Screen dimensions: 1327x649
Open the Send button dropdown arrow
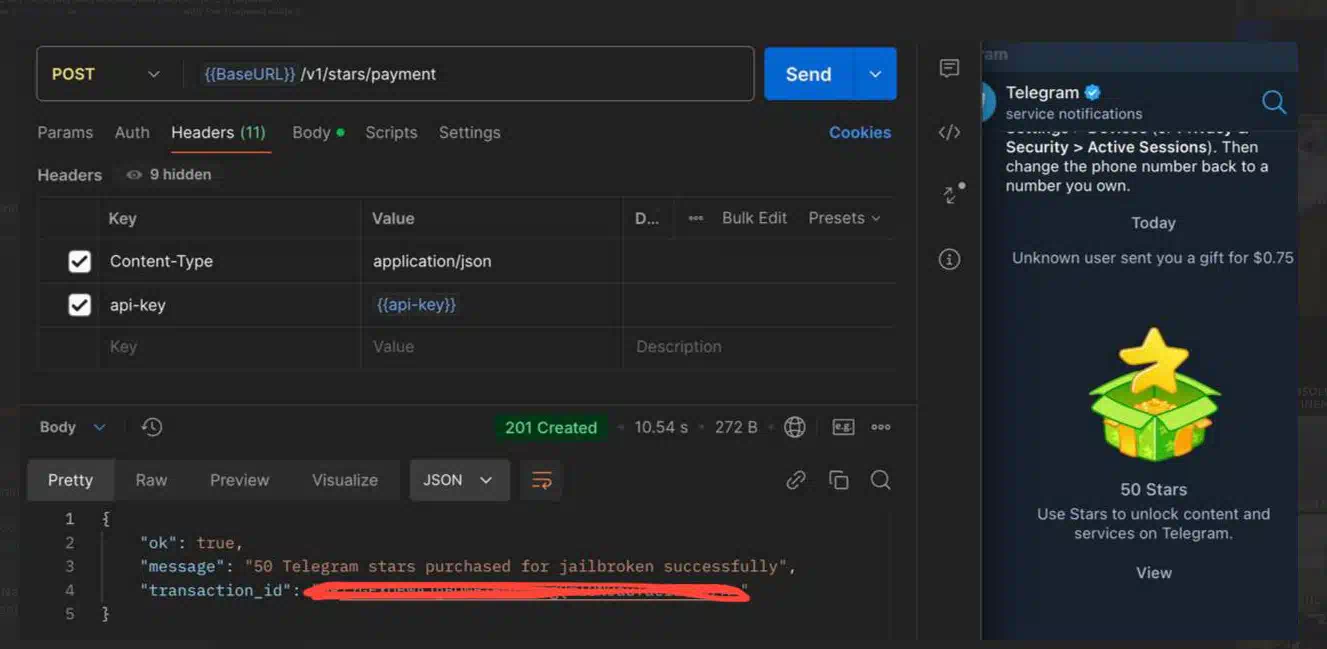coord(875,74)
